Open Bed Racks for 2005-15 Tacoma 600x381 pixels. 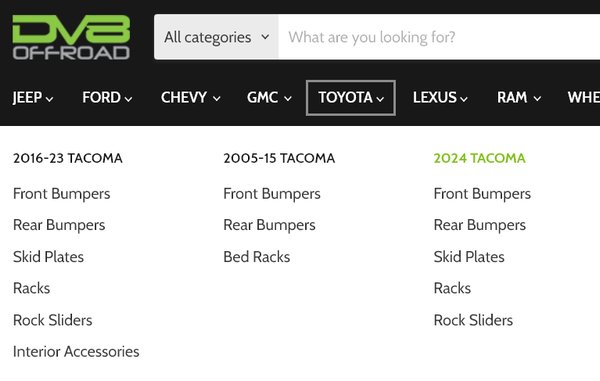click(x=257, y=257)
